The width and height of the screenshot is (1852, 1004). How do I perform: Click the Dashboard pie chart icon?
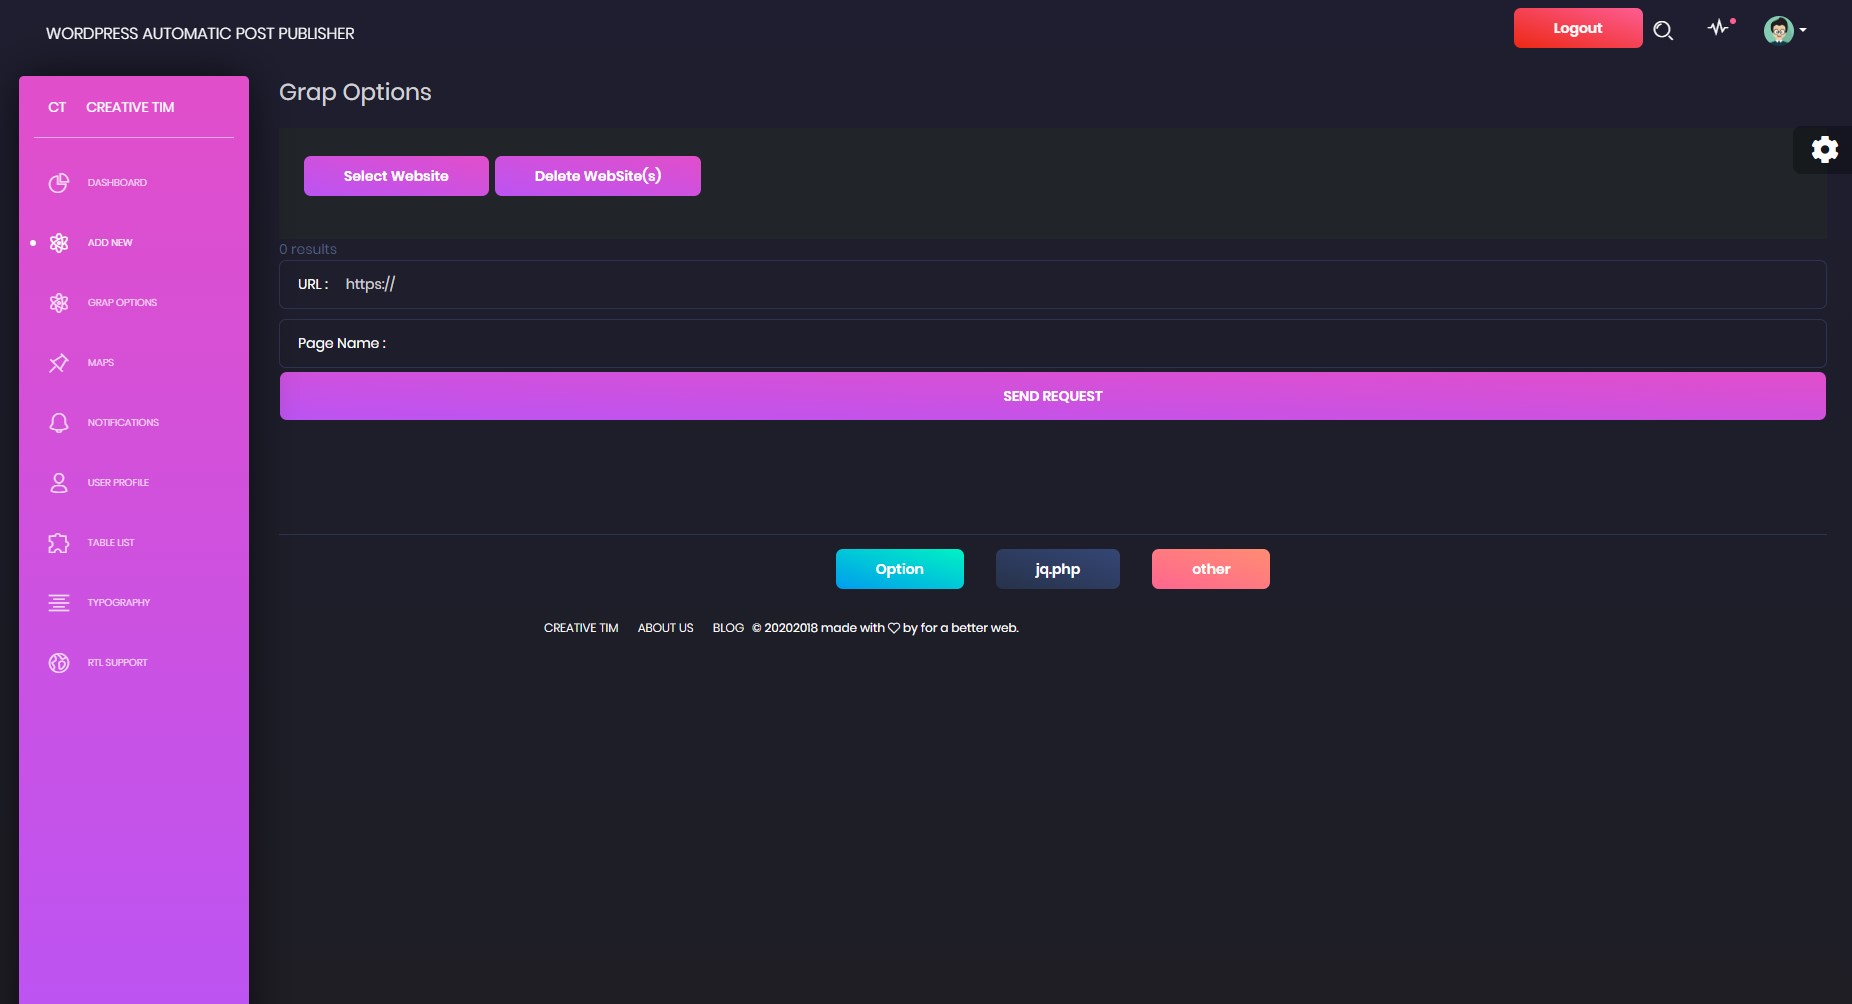pos(59,183)
